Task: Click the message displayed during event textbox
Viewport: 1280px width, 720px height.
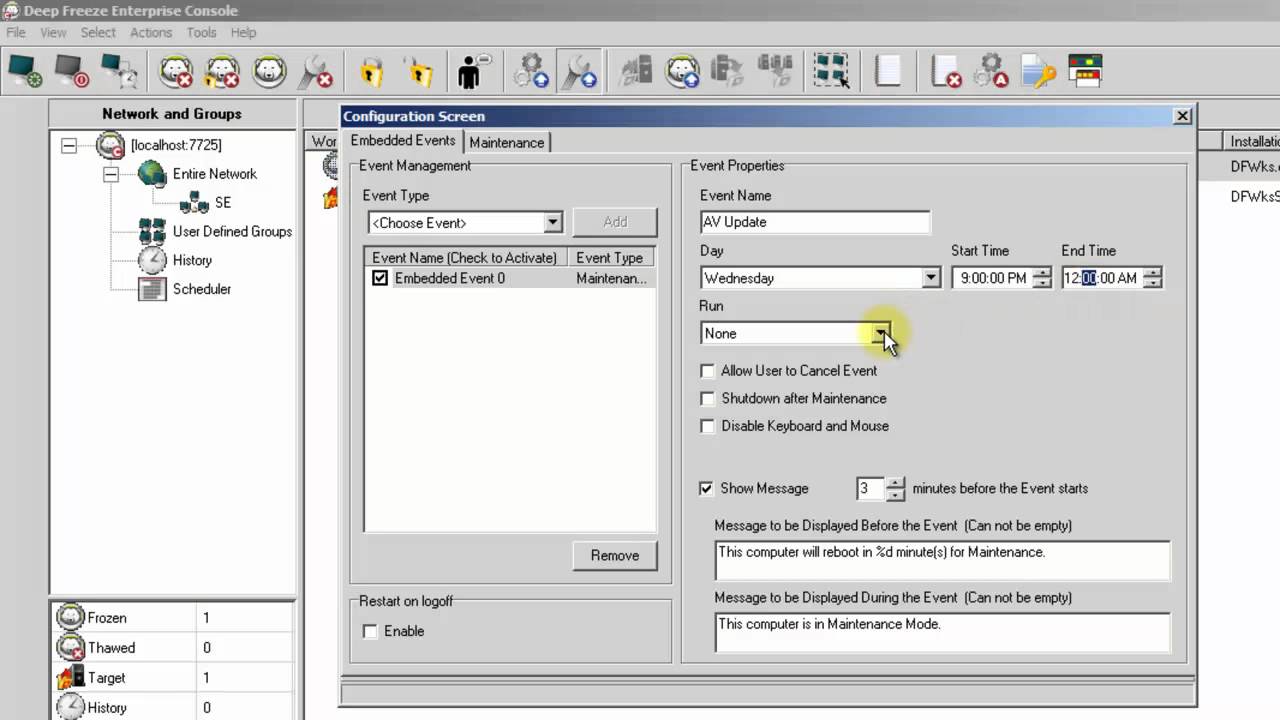Action: [x=942, y=632]
